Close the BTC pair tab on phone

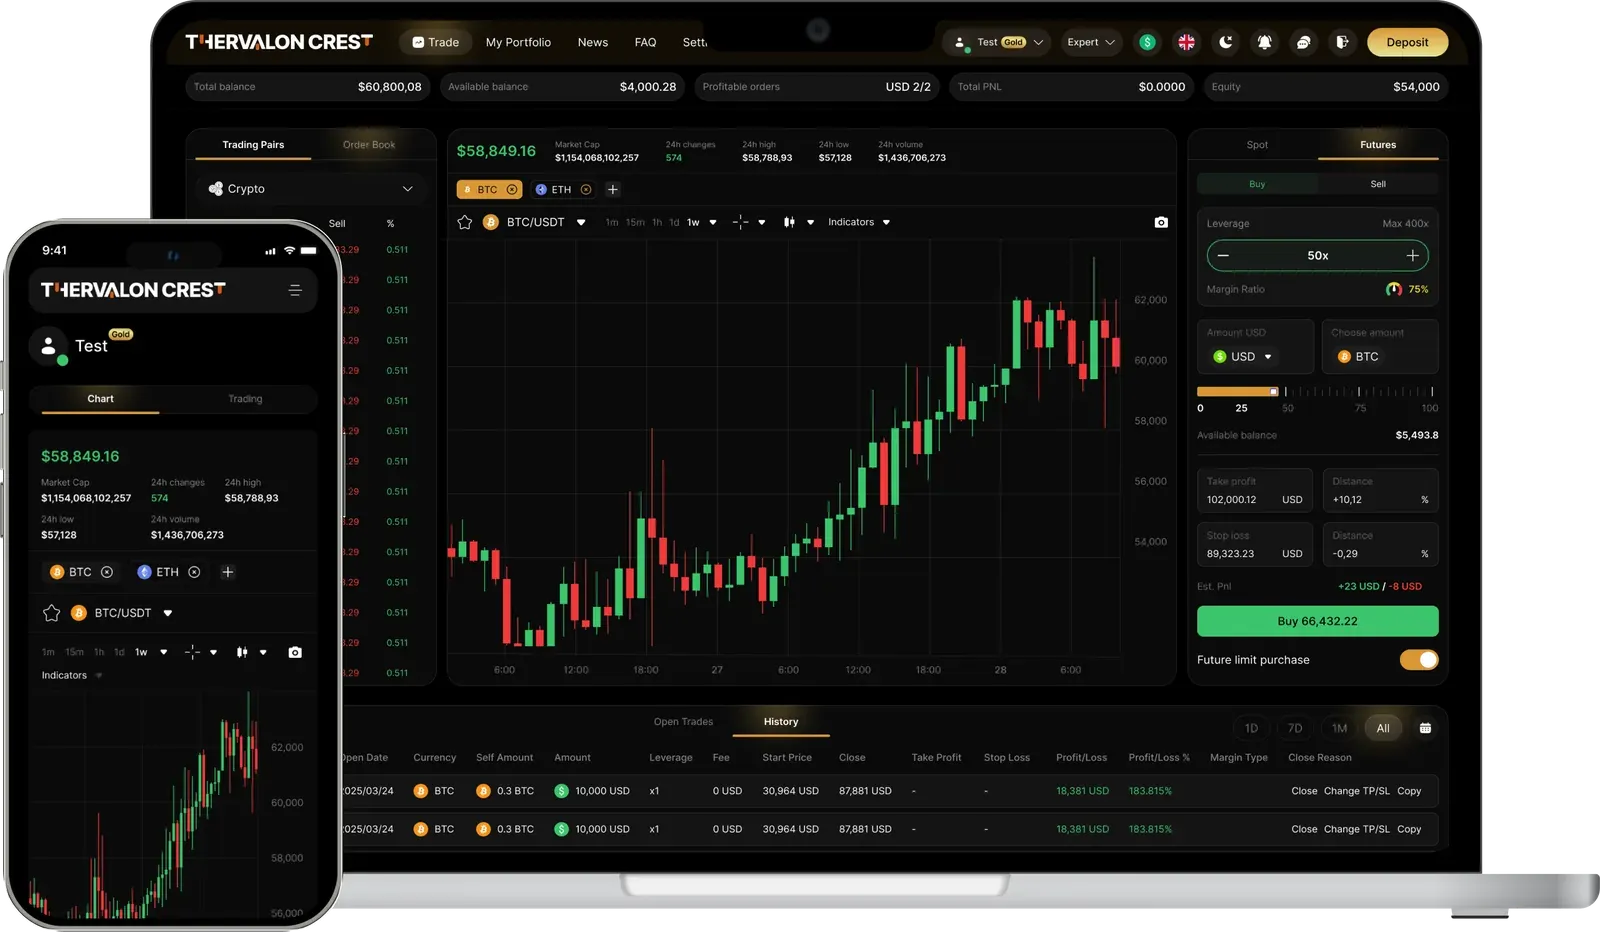click(x=107, y=572)
